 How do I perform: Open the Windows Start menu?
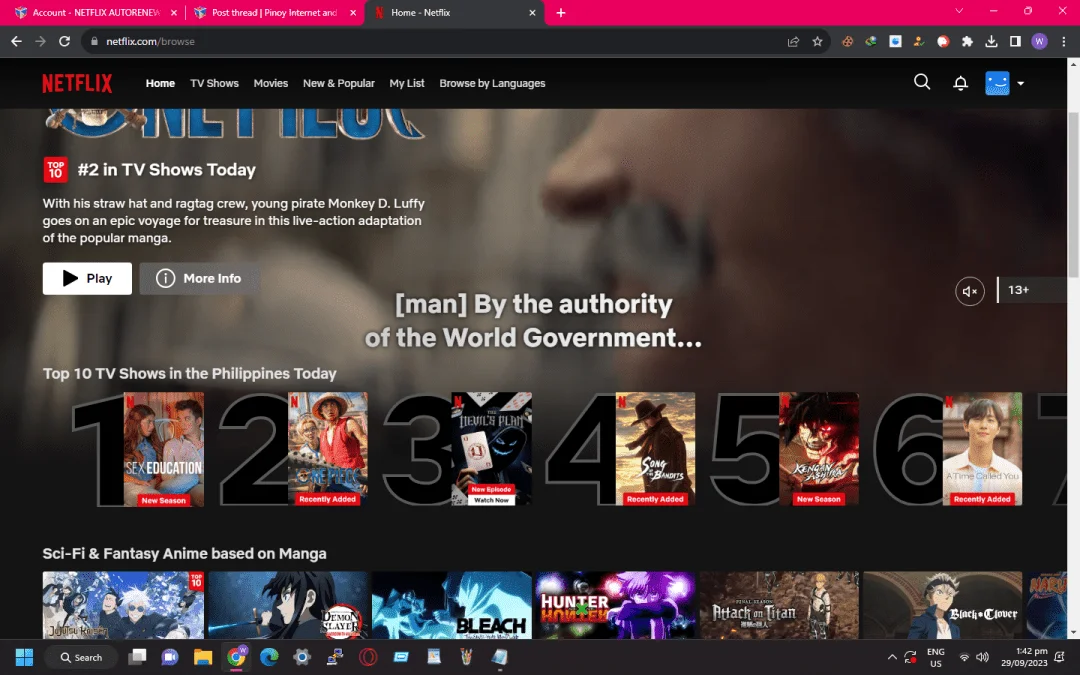24,657
